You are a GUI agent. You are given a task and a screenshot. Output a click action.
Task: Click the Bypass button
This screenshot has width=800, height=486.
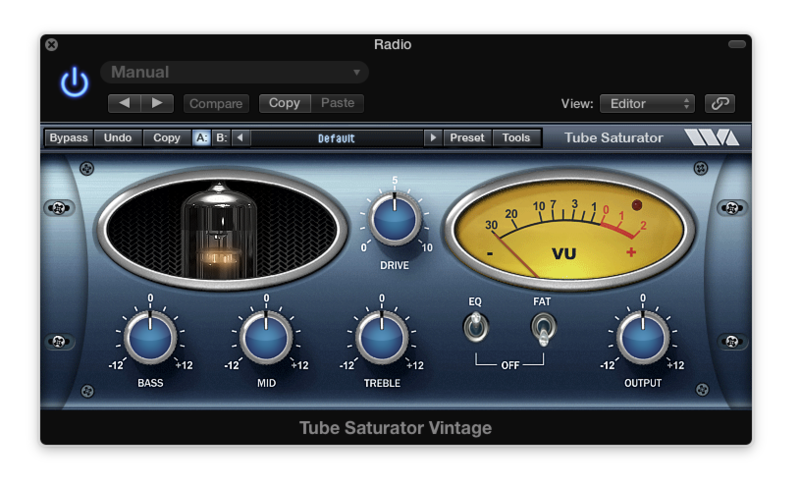coord(69,138)
